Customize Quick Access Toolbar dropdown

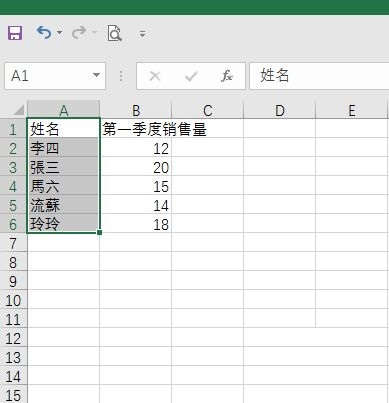142,33
